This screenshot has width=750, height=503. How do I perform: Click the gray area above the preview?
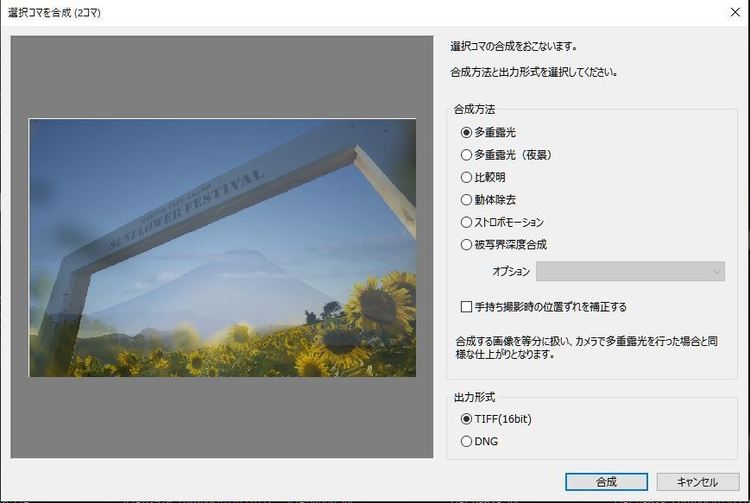coord(222,77)
